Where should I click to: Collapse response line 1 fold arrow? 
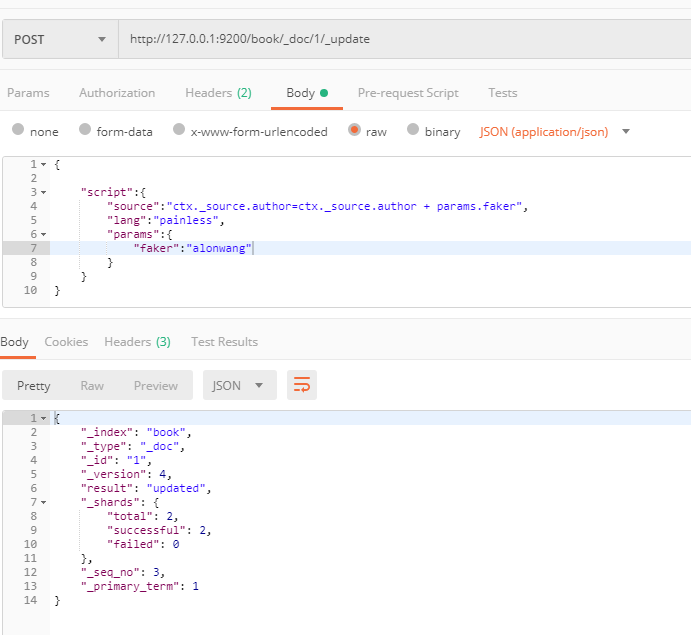click(44, 418)
